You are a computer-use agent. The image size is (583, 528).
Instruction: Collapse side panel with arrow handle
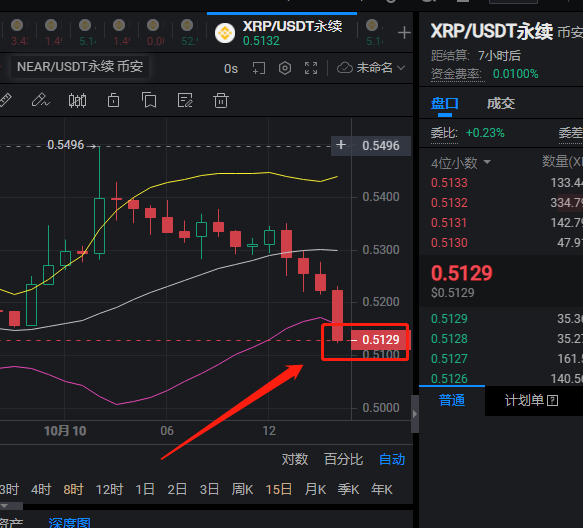click(x=415, y=414)
